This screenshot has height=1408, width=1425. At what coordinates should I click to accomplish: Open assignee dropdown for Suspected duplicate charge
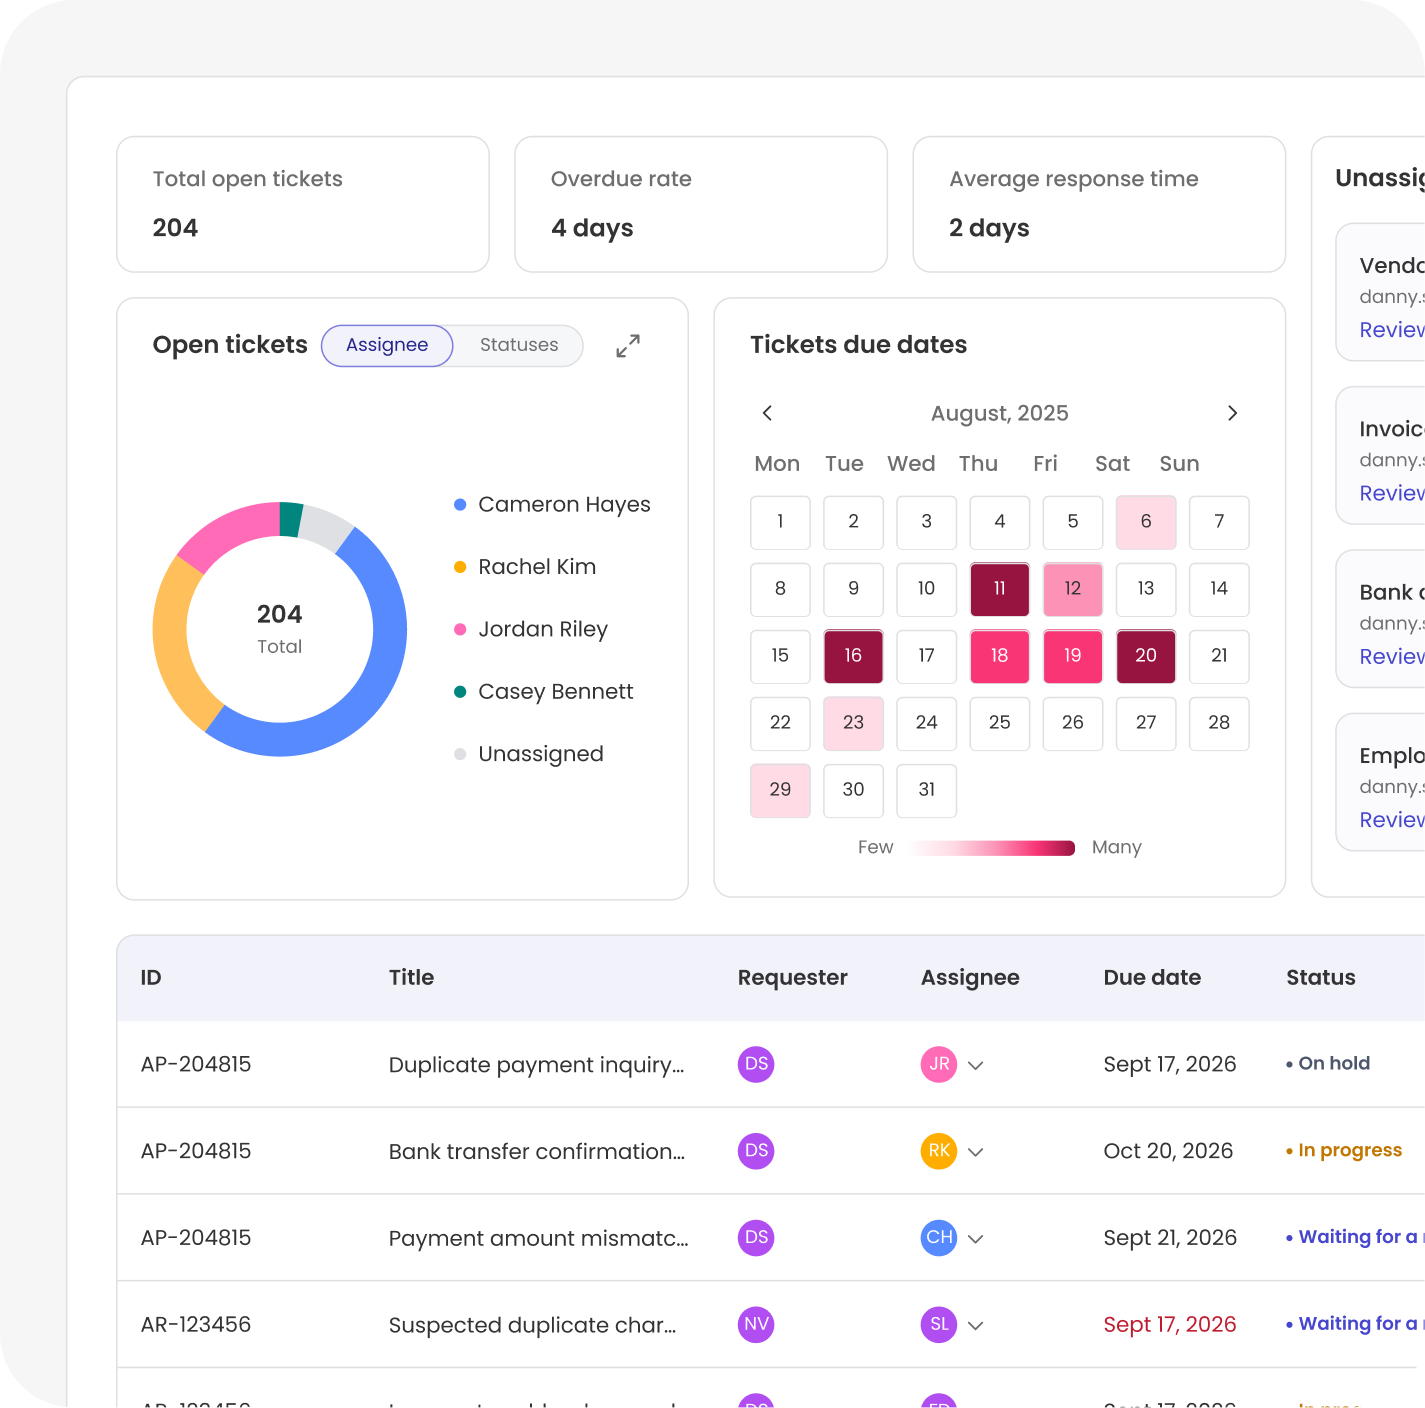tap(976, 1326)
